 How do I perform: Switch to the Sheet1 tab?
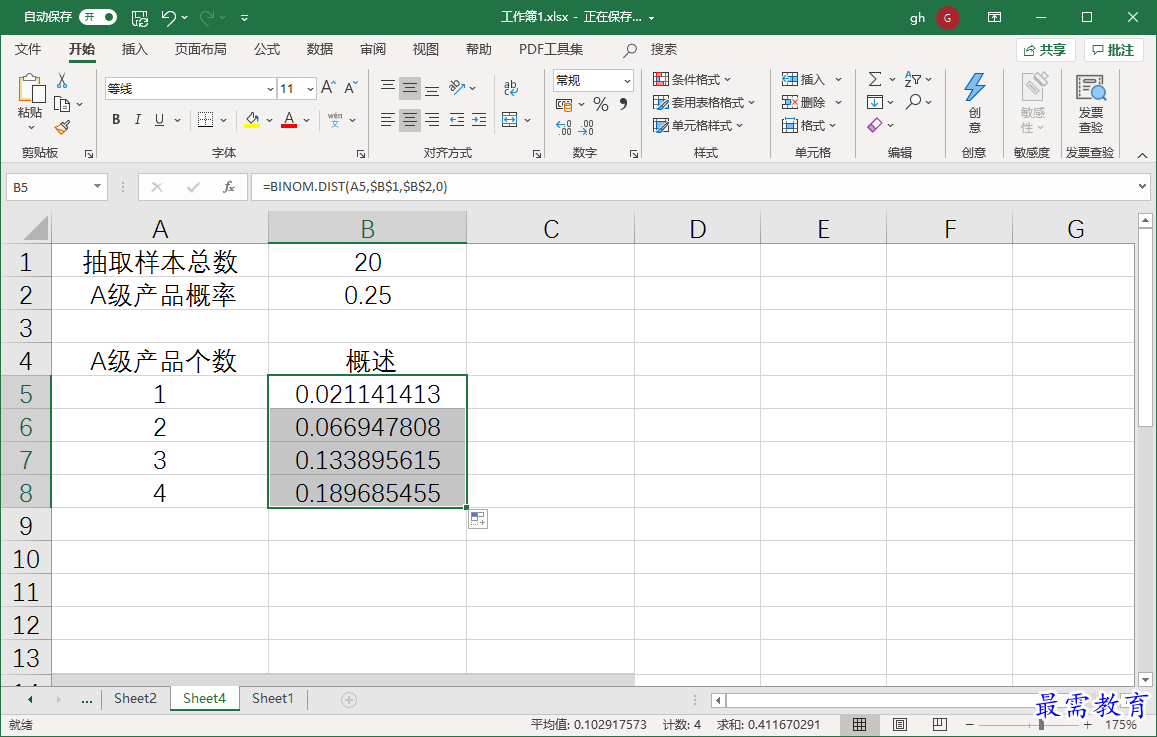click(273, 699)
